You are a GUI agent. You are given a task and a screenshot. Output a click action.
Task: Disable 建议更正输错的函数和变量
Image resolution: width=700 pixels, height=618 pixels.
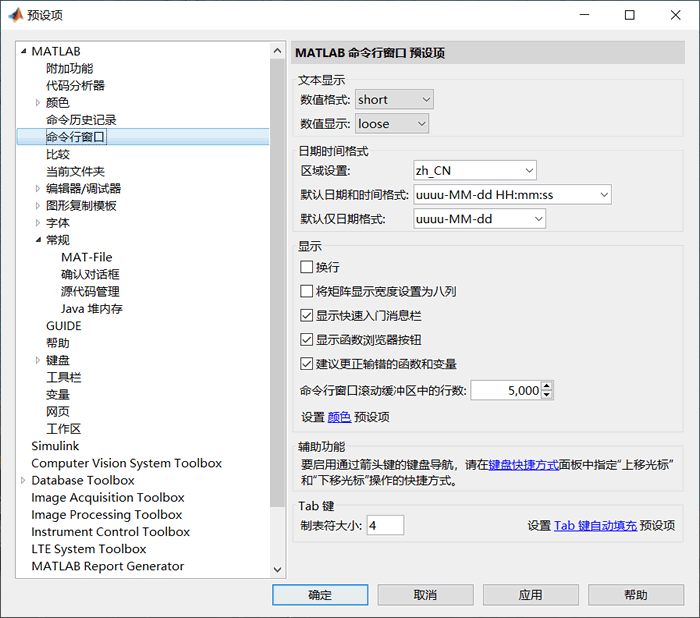pyautogui.click(x=306, y=364)
